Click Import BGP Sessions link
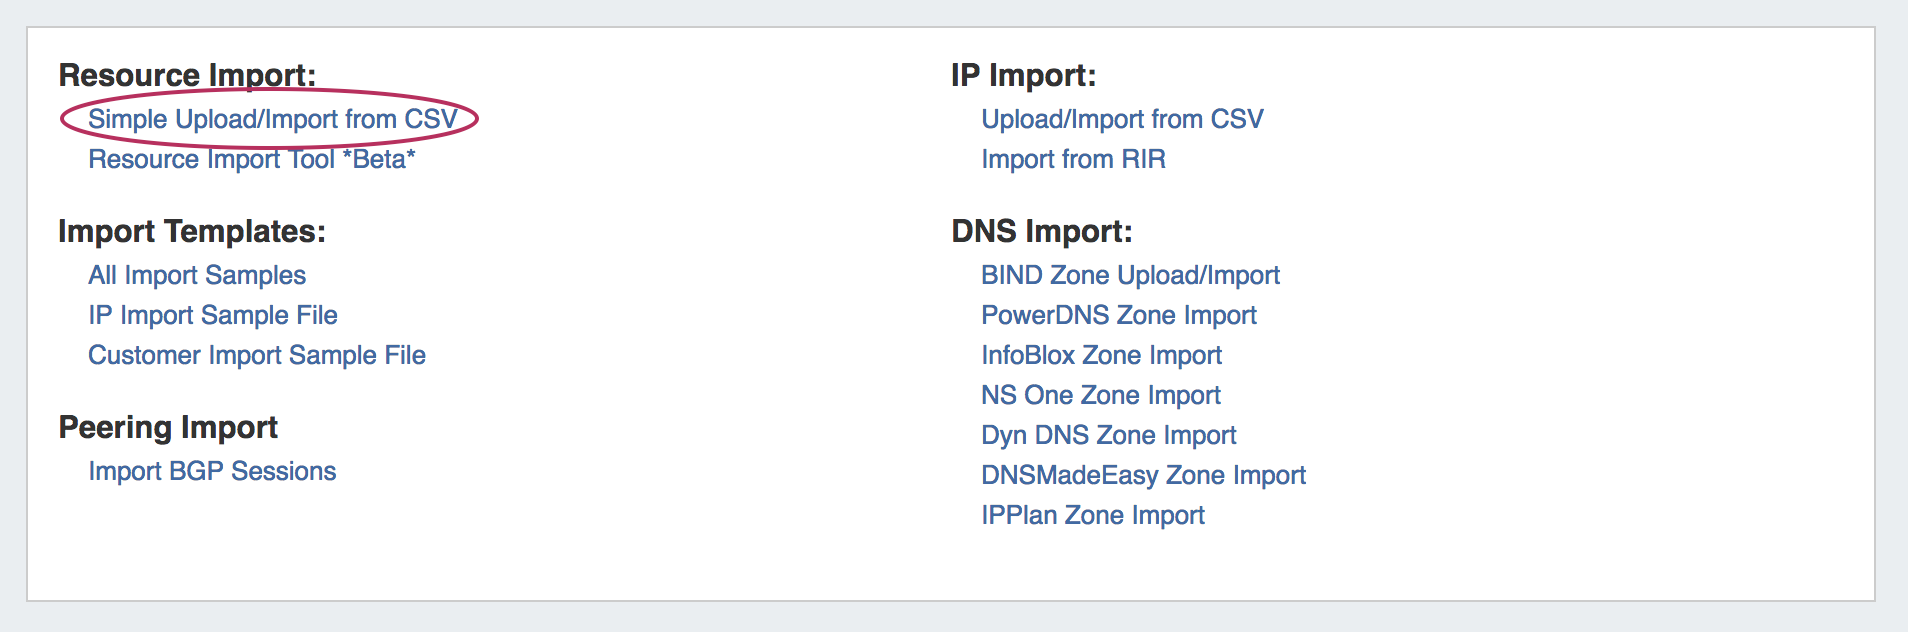 (x=212, y=471)
